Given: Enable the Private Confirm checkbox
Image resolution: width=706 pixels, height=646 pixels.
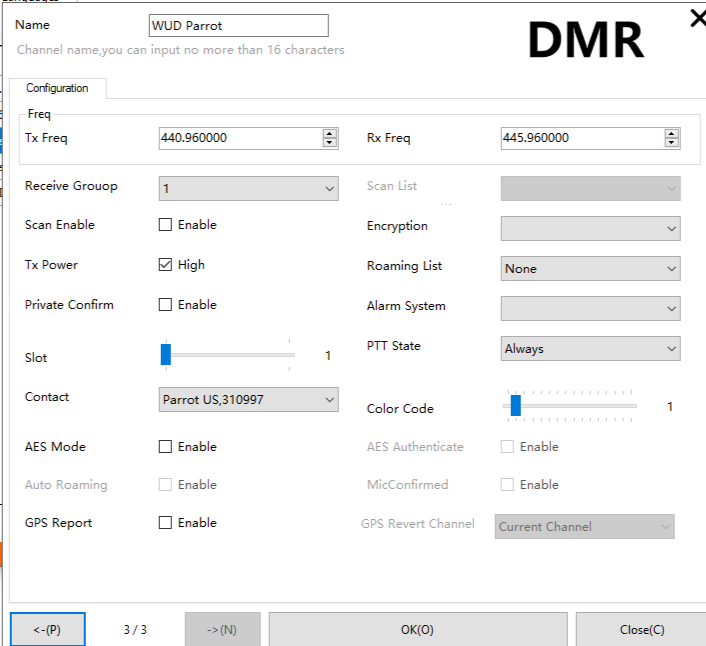Looking at the screenshot, I should 166,305.
